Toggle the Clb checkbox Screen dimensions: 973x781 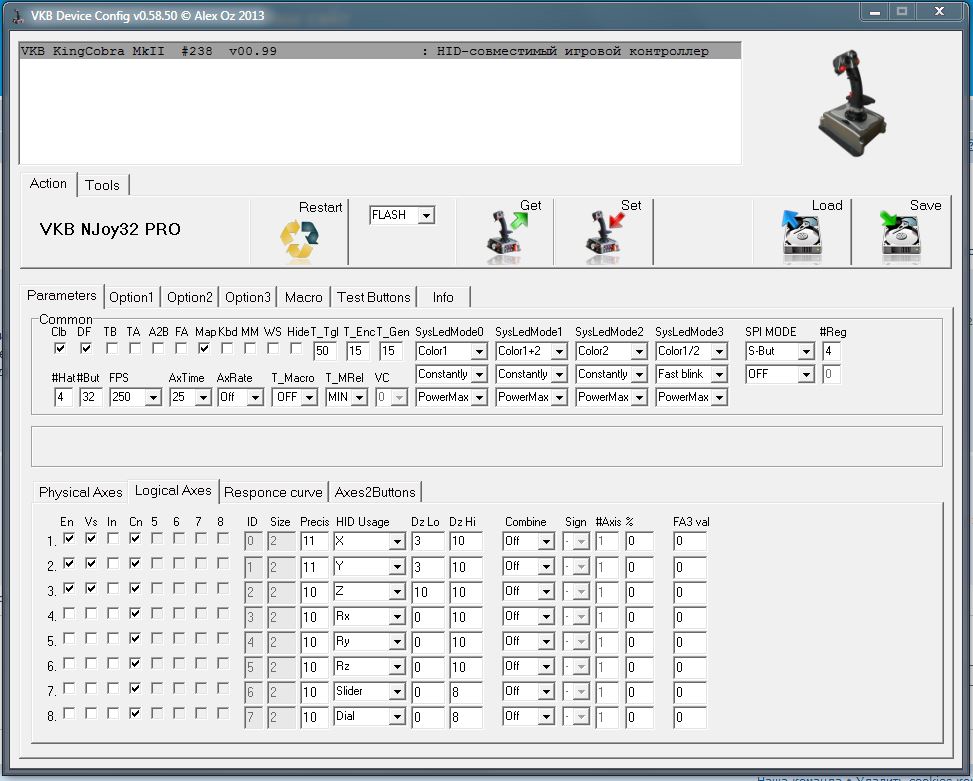coord(60,349)
